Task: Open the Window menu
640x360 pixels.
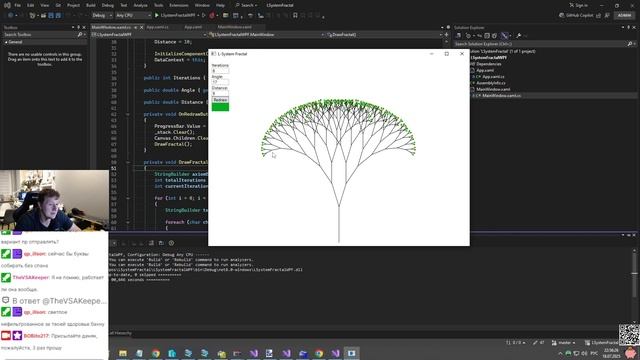Action: (202, 5)
